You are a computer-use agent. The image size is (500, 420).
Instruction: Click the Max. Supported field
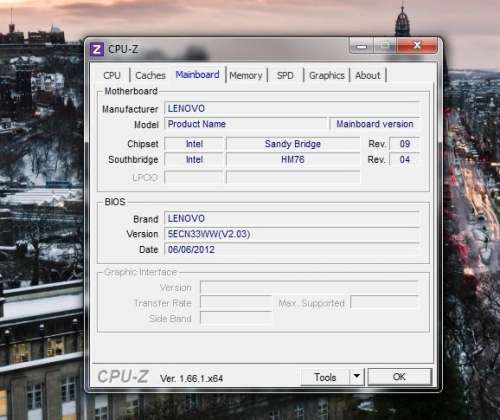(385, 303)
